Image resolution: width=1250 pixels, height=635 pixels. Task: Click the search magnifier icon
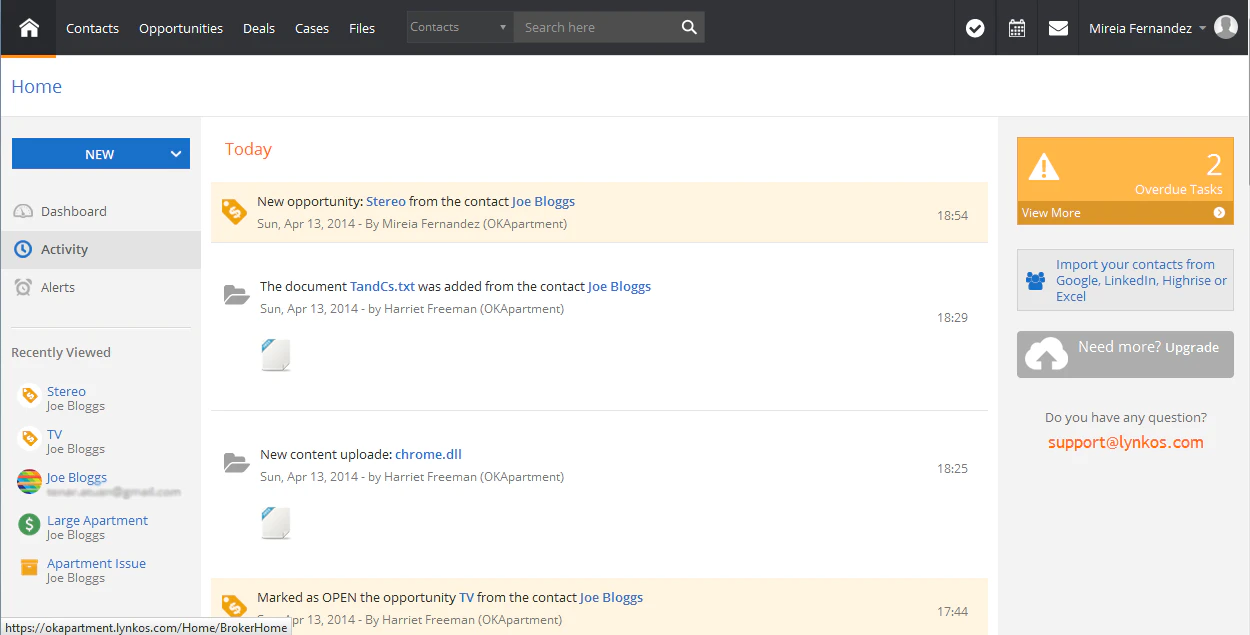[689, 28]
